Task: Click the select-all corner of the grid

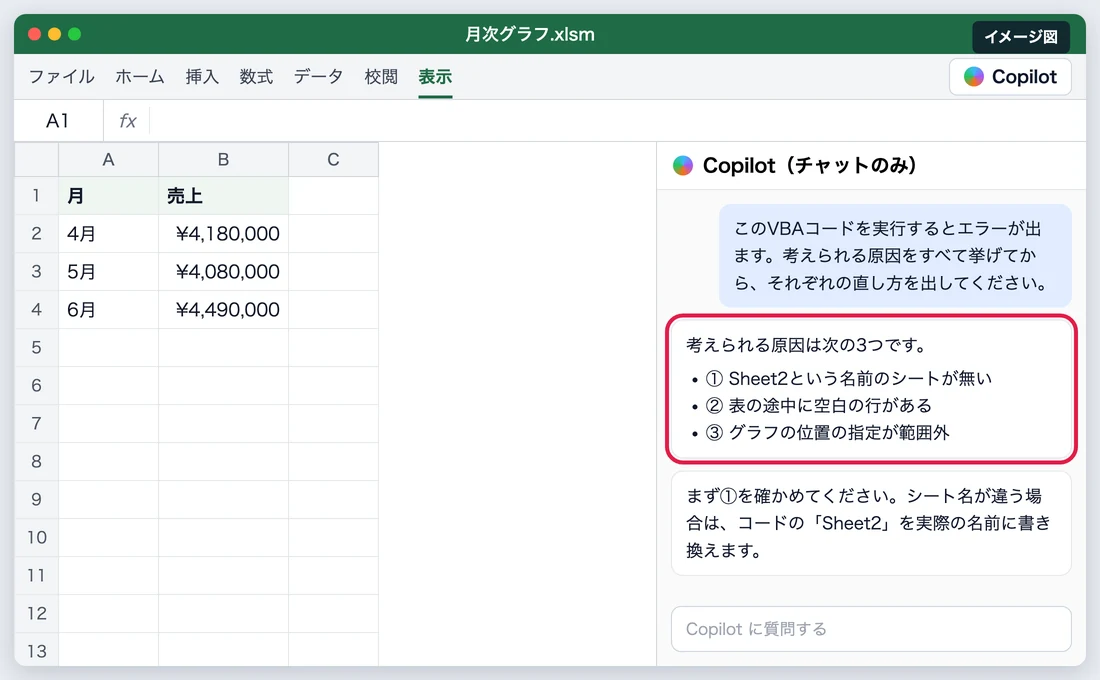Action: (36, 160)
